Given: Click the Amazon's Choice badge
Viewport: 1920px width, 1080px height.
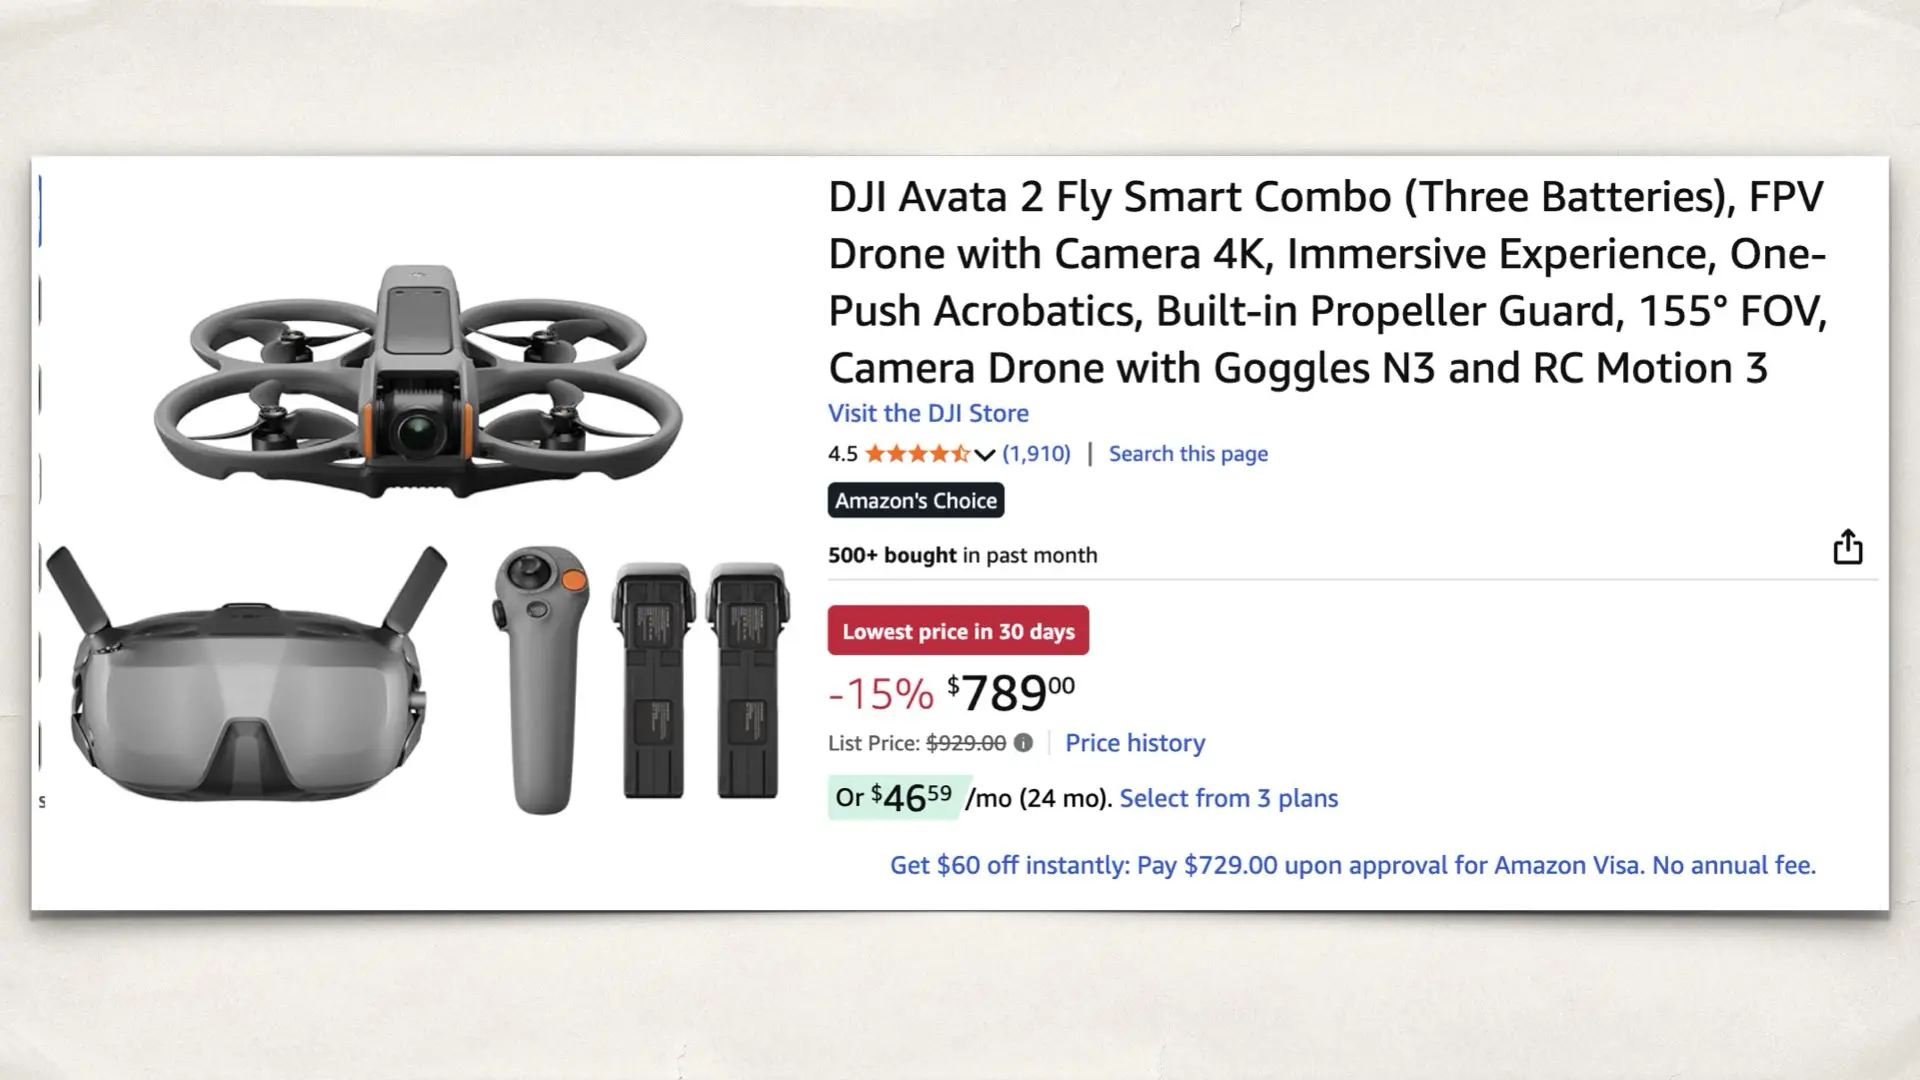Looking at the screenshot, I should tap(915, 500).
